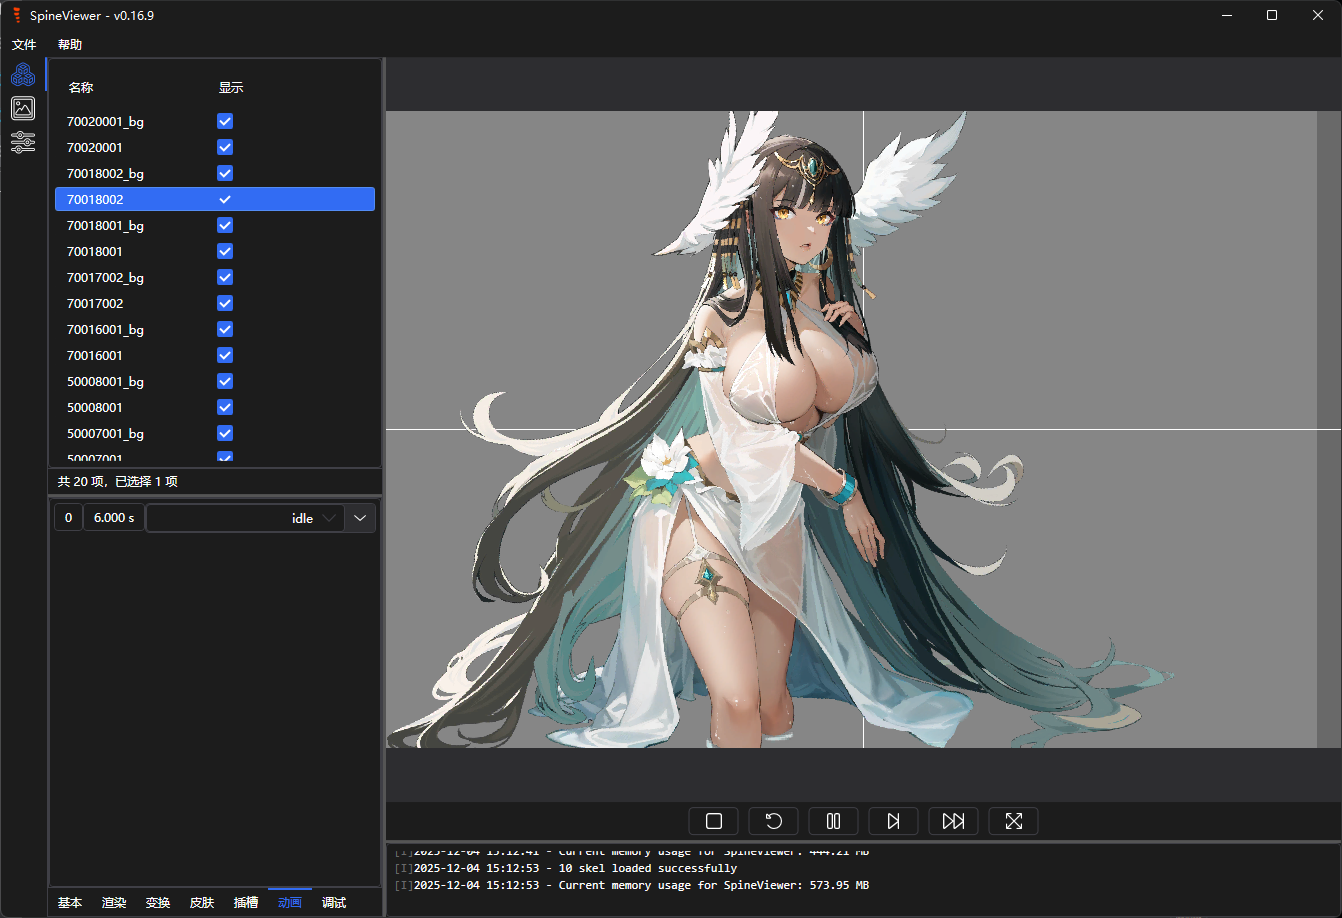Click the SpineViewer app icon in title bar
The width and height of the screenshot is (1342, 918).
pyautogui.click(x=16, y=15)
